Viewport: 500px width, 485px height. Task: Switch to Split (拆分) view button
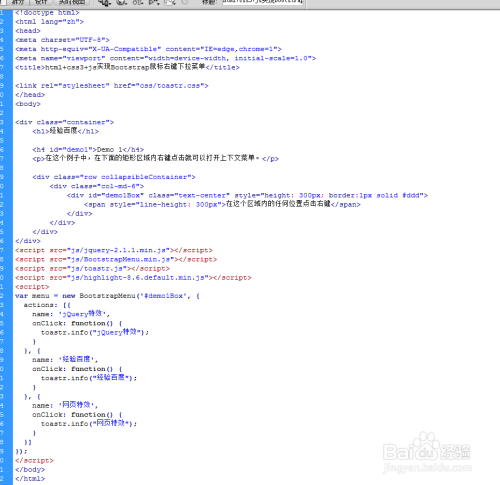point(18,2)
